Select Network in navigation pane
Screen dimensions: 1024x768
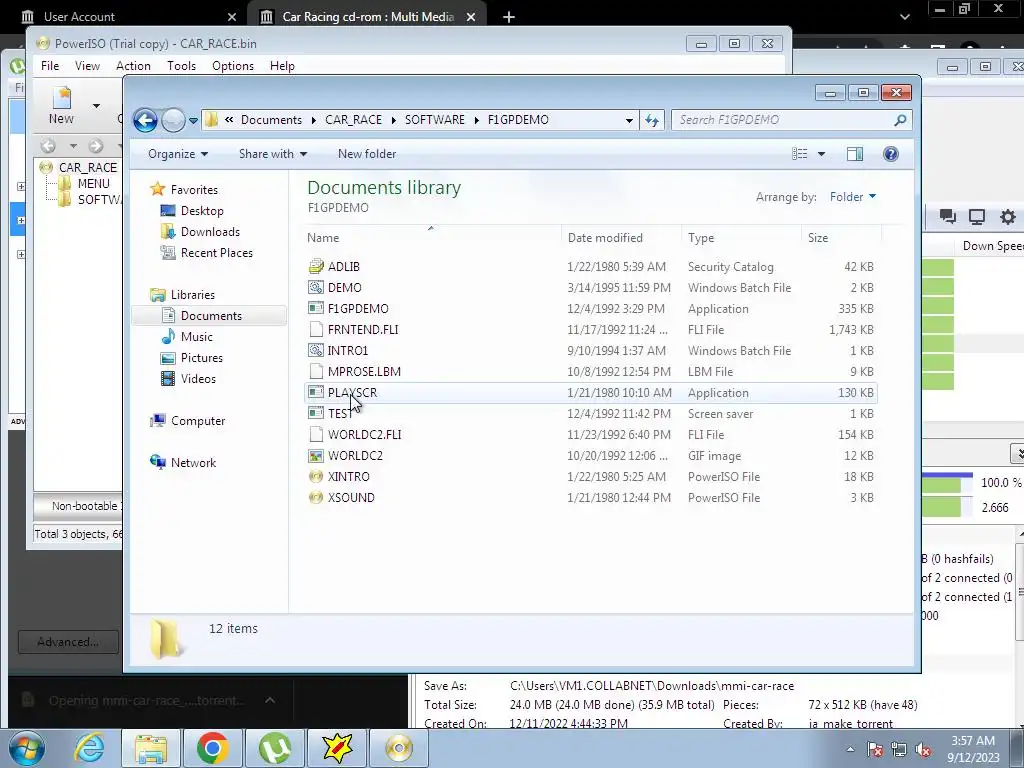coord(193,463)
